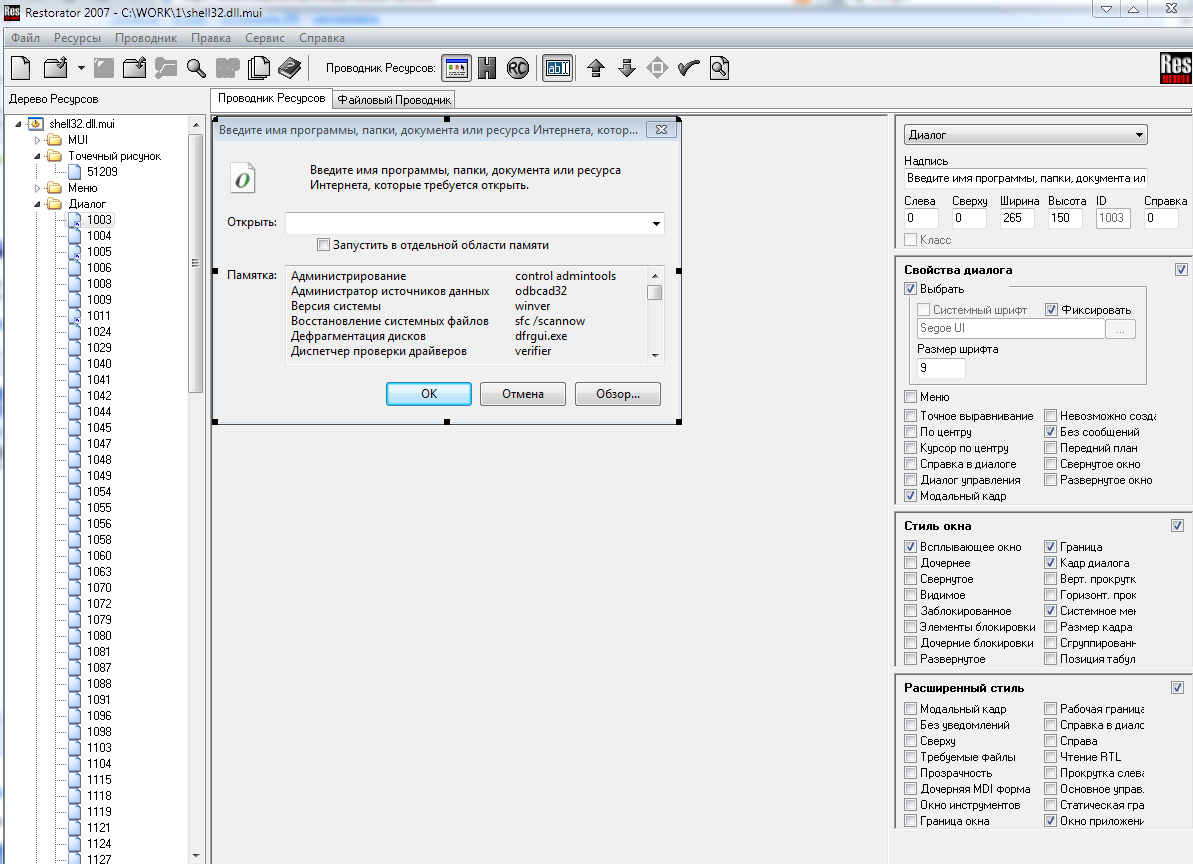Click the grayed folder tools toolbar icon

(x=165, y=68)
